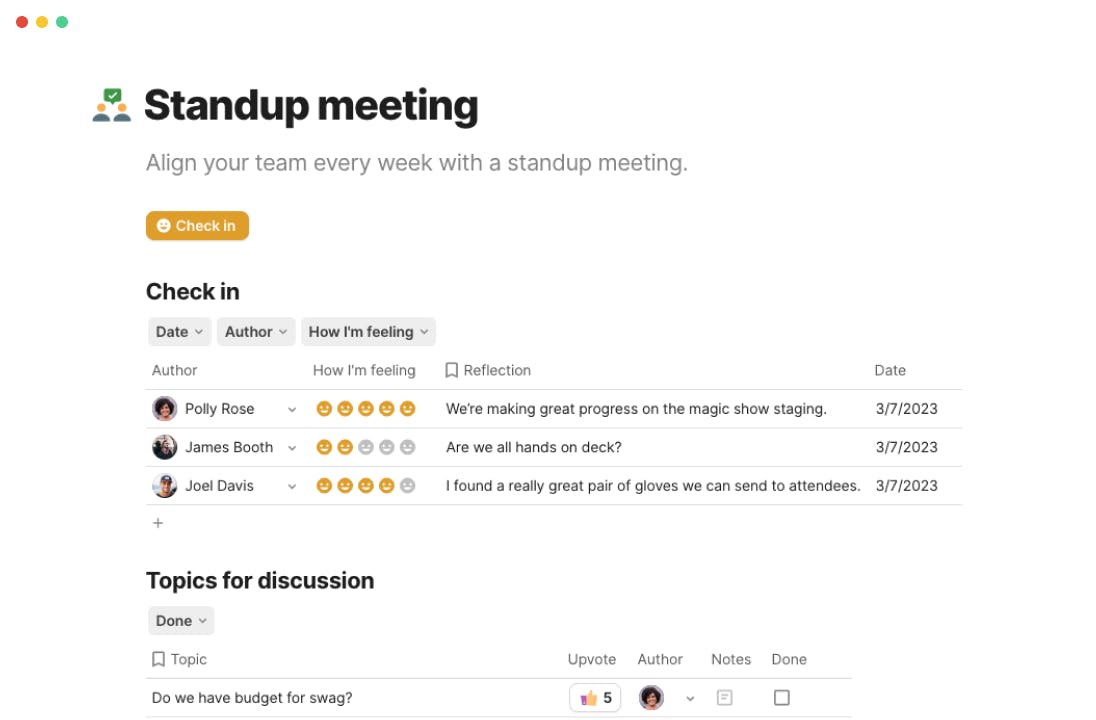Click James Booth's avatar picture
The image size is (1096, 720).
(165, 447)
